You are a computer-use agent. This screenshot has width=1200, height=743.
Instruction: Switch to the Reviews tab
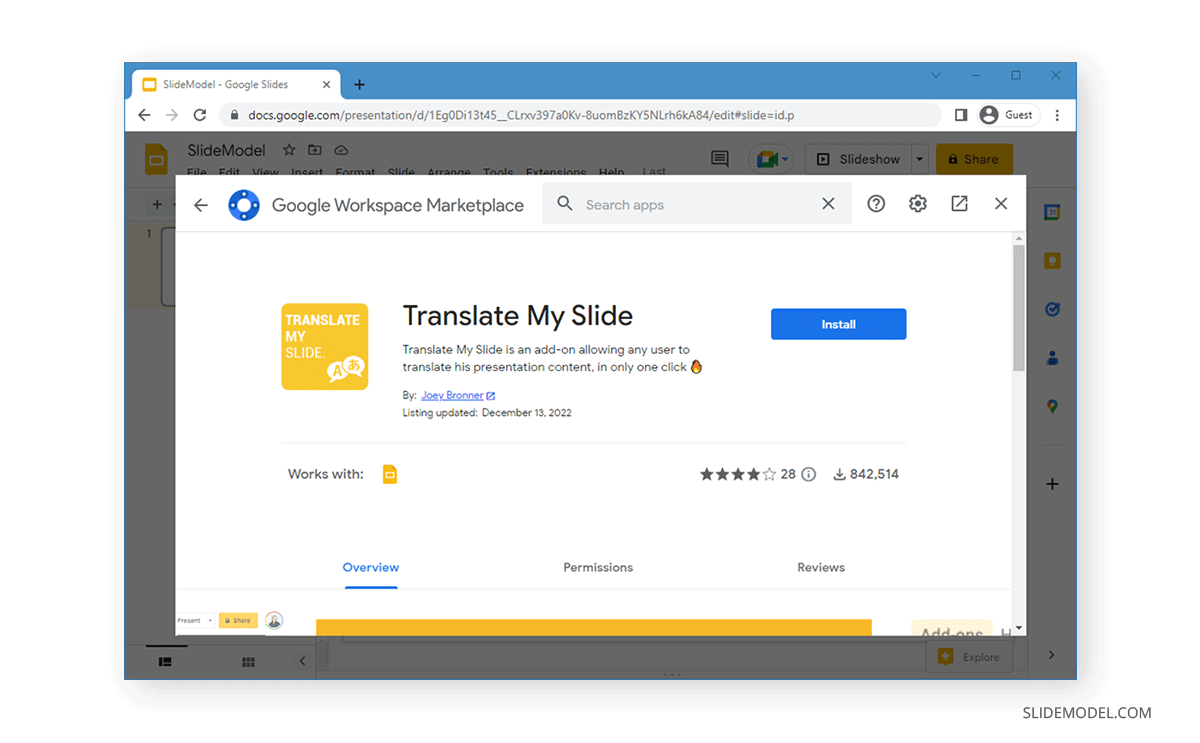[821, 567]
